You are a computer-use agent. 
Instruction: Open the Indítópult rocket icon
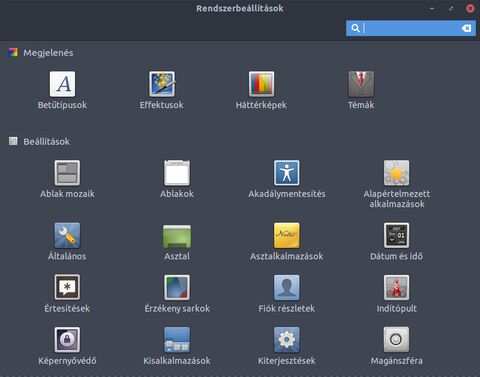pyautogui.click(x=396, y=287)
